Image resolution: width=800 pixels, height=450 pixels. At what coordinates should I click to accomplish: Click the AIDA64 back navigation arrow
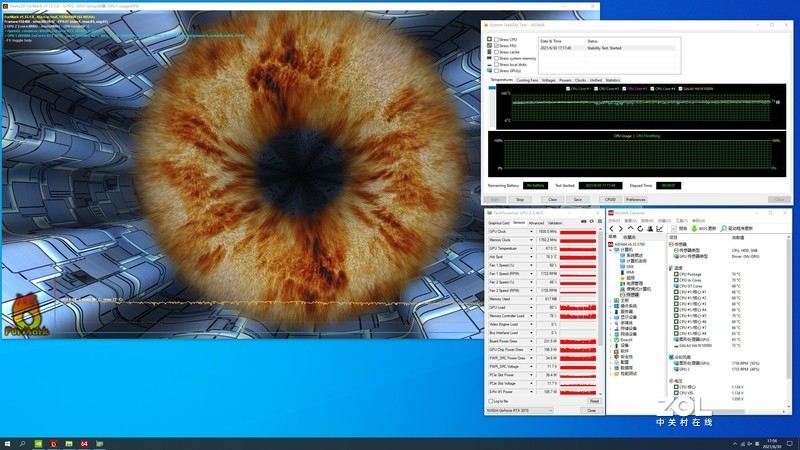[612, 228]
